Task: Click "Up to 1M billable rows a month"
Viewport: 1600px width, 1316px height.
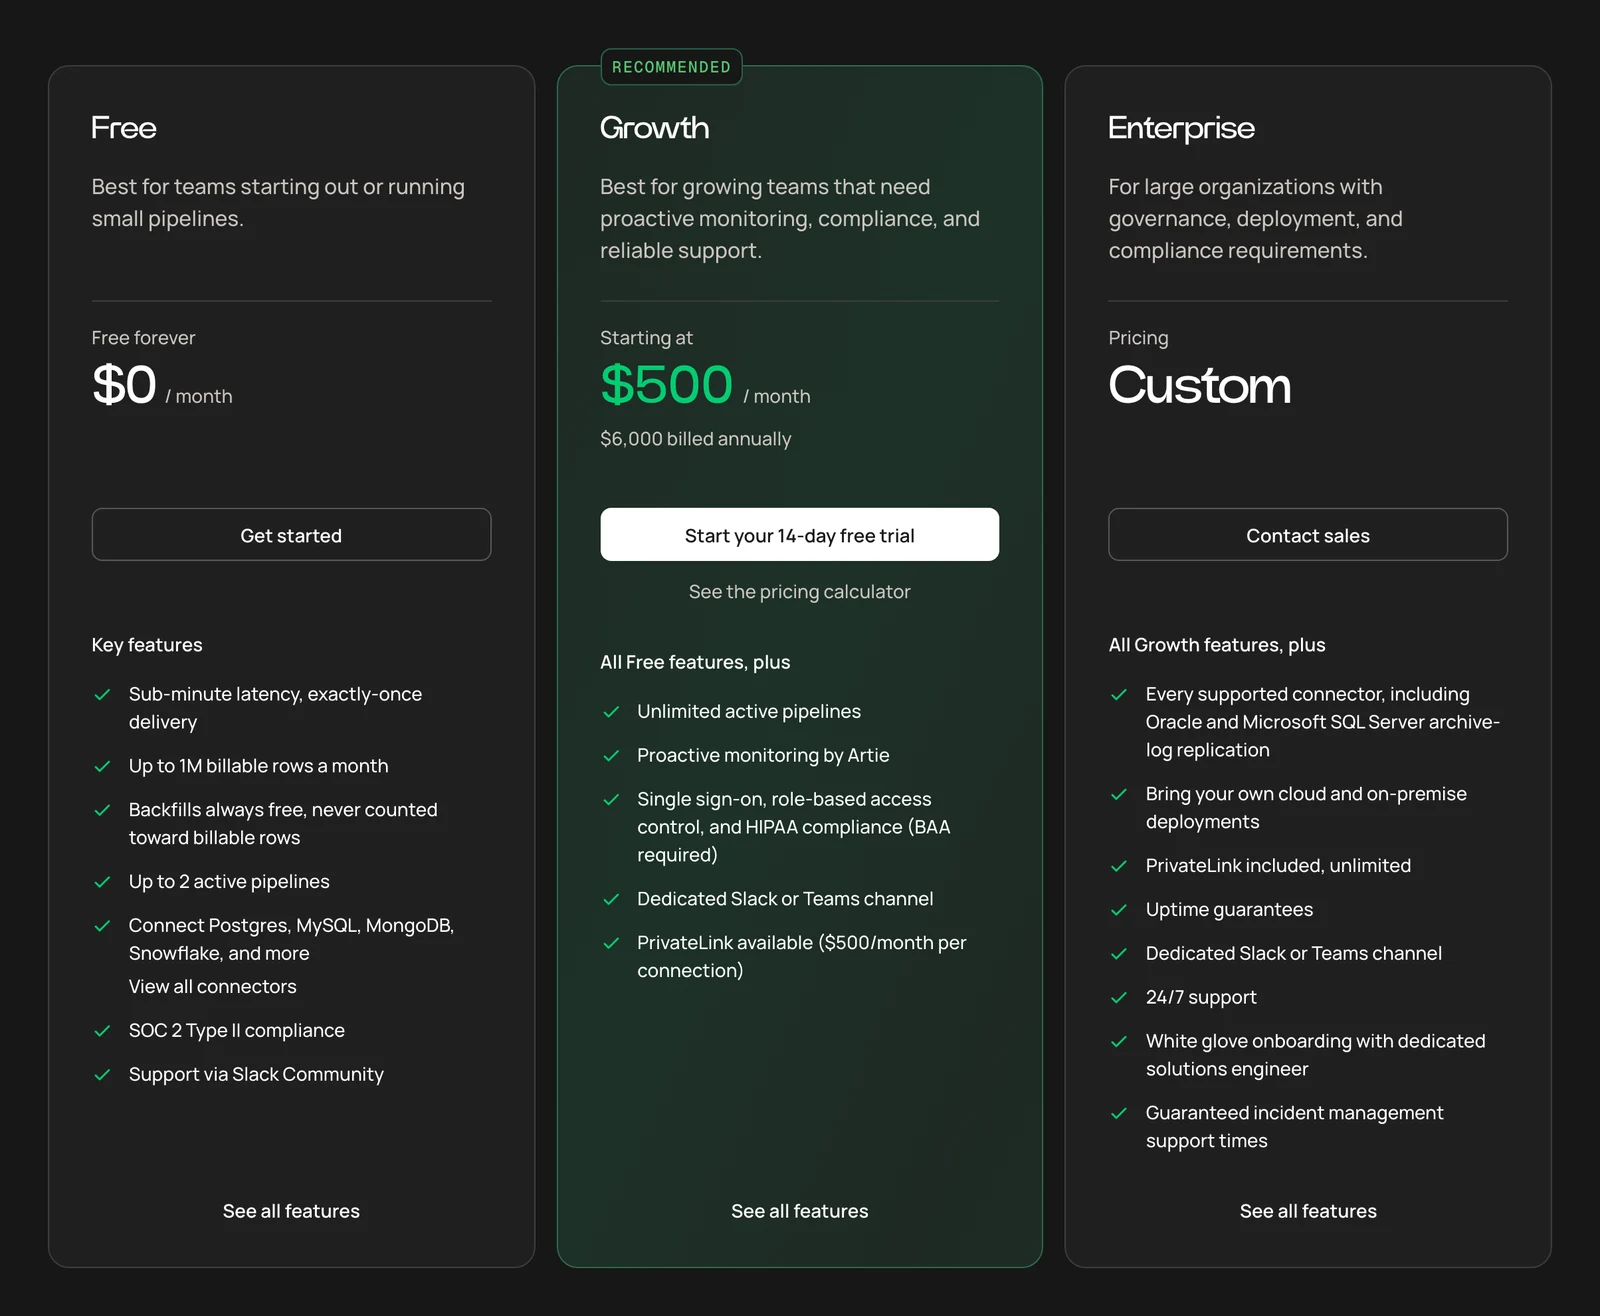Action: tap(259, 766)
